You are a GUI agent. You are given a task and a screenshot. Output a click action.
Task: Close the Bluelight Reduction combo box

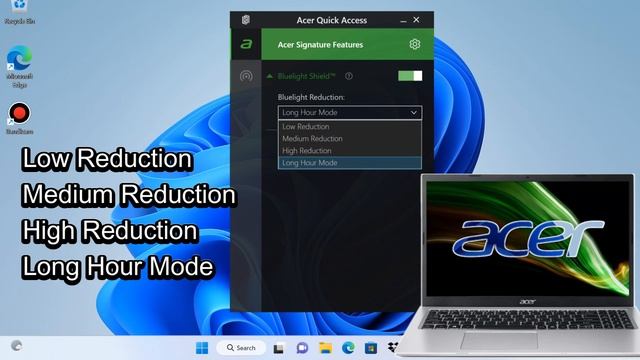(350, 112)
